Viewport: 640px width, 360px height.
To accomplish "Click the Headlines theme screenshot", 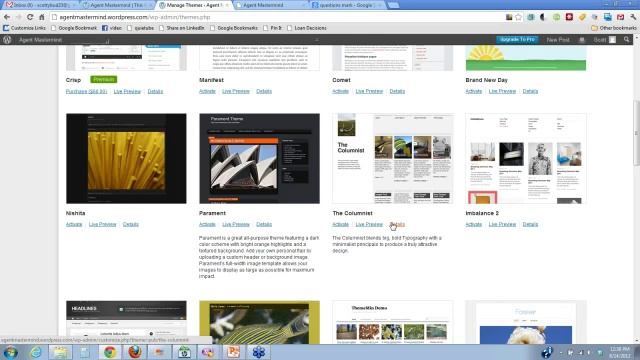I will point(126,322).
